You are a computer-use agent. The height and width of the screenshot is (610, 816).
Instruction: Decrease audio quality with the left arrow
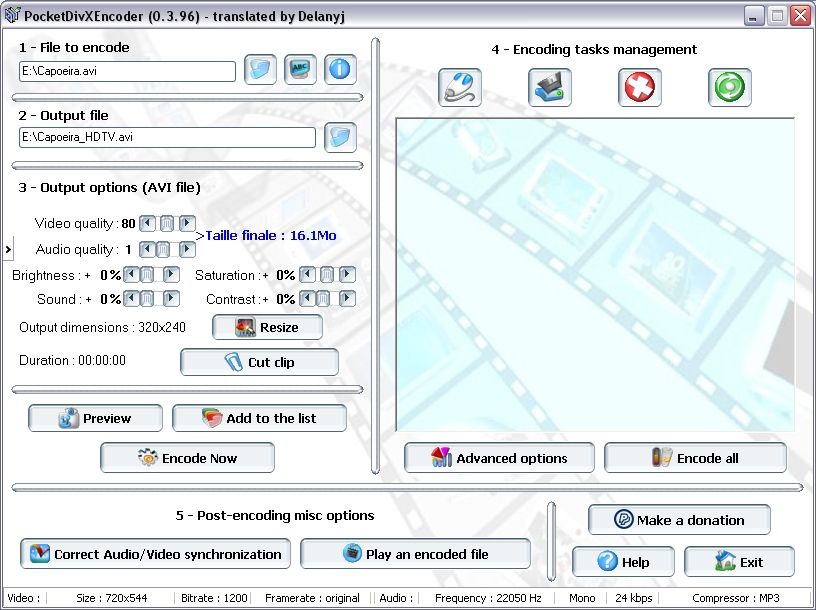coord(147,249)
